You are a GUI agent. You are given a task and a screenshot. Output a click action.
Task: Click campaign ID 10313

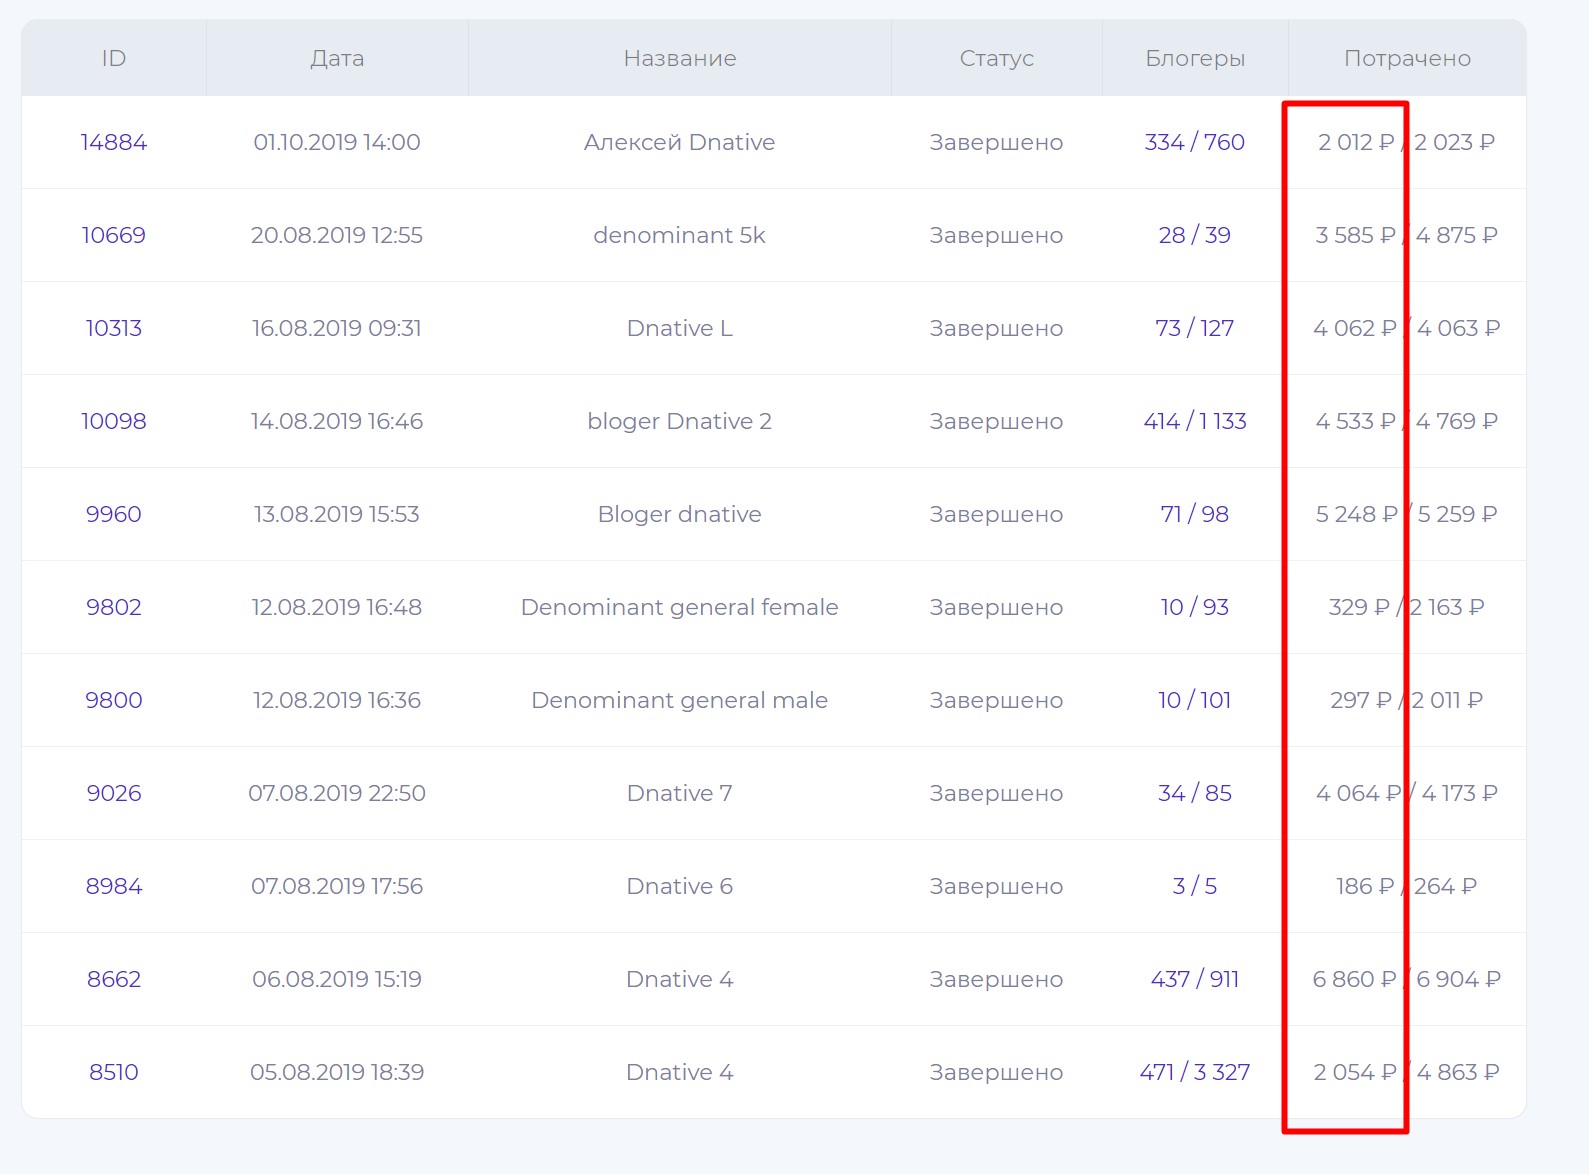(114, 328)
